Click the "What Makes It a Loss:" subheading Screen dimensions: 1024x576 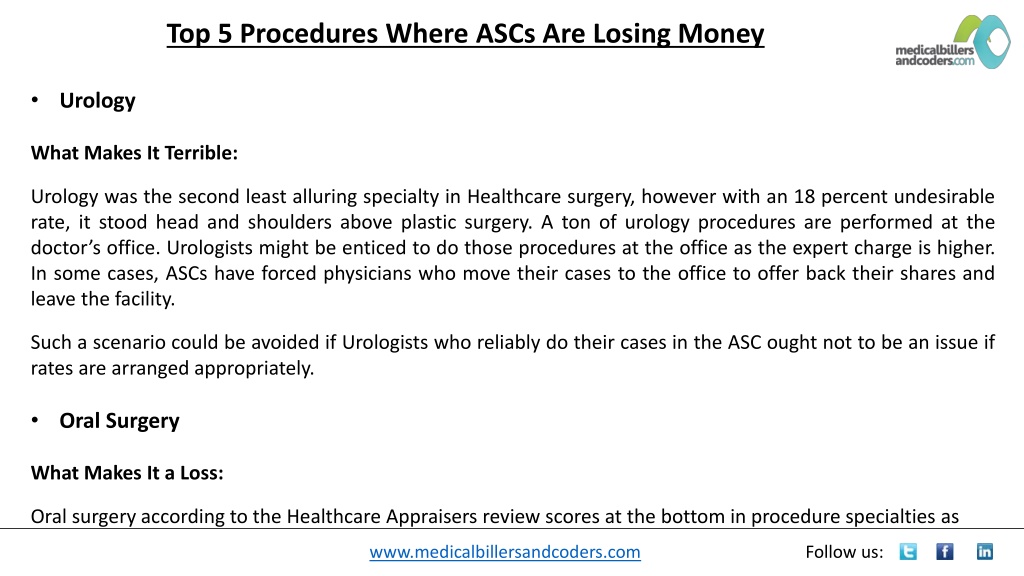tap(127, 473)
